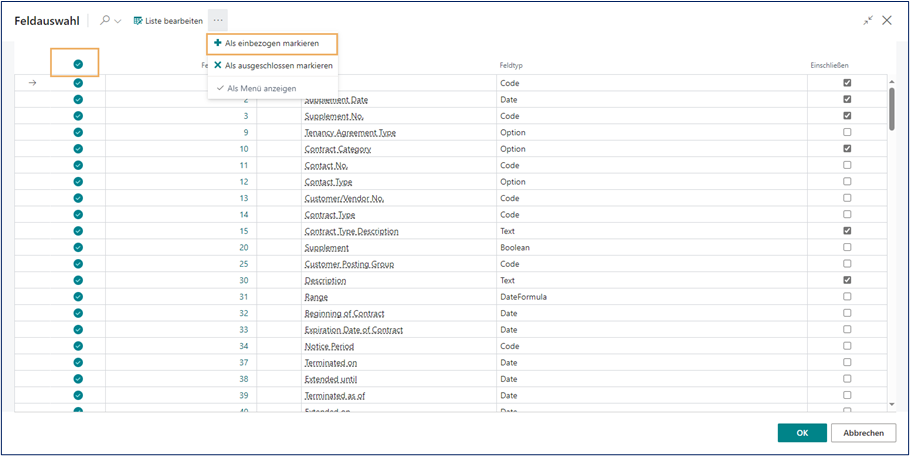Viewport: 910px width, 456px height.
Task: Click row selection circle for field 9
Action: pos(78,132)
